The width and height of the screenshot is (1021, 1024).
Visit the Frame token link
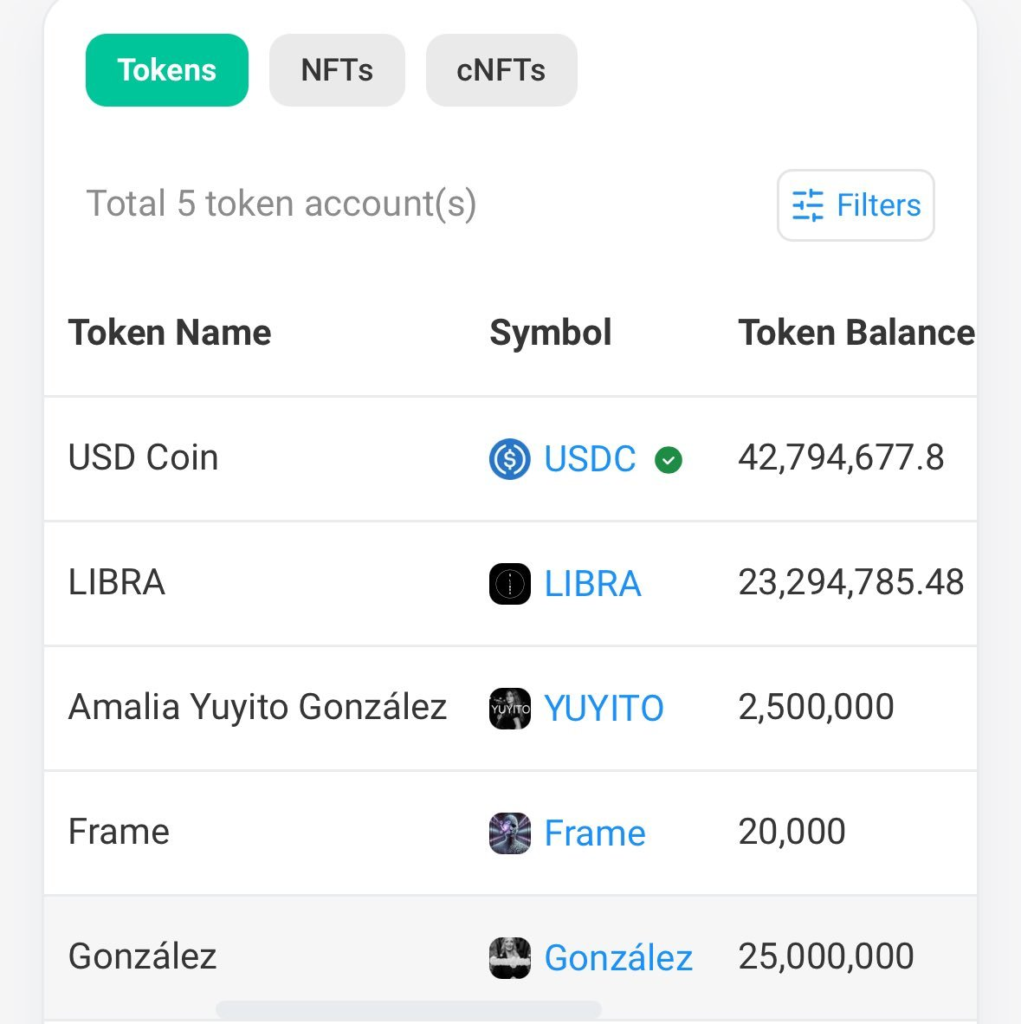tap(595, 833)
